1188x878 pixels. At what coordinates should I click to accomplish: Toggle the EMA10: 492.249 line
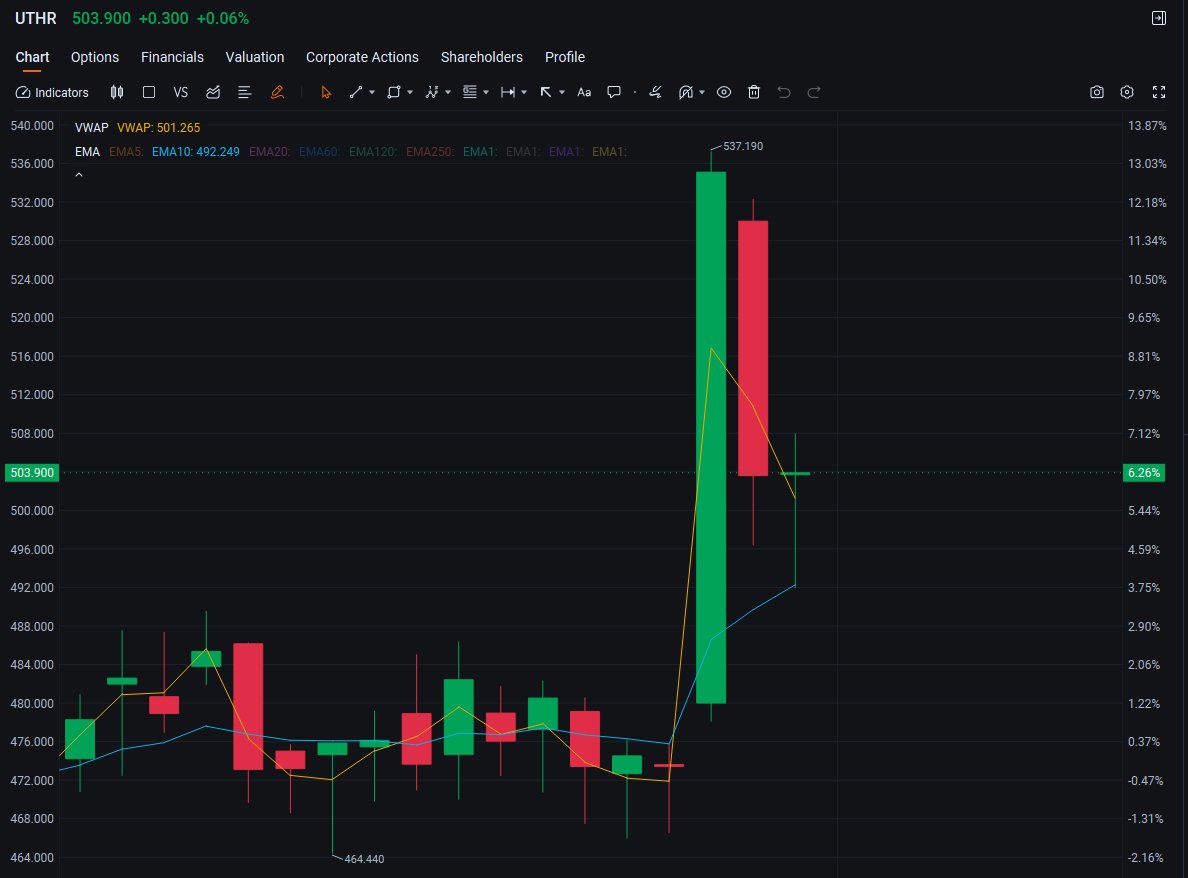(x=195, y=152)
